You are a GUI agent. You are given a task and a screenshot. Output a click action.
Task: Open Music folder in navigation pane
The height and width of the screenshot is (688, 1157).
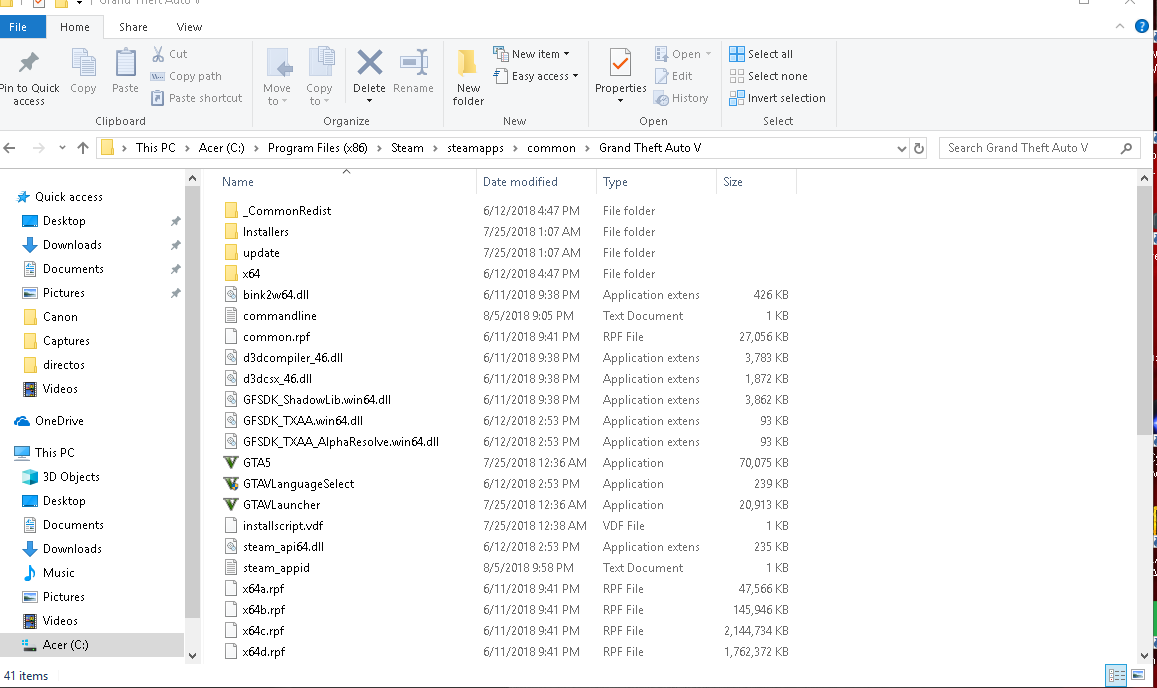tap(58, 573)
